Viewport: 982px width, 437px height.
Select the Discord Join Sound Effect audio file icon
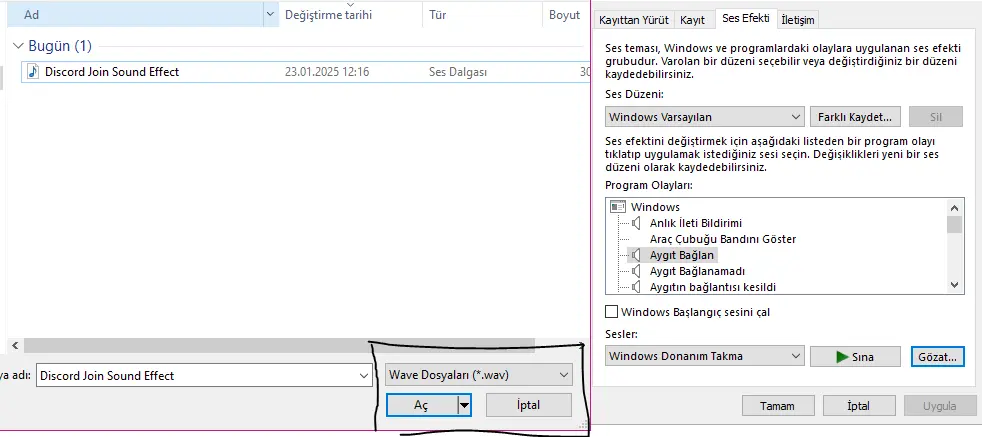(34, 72)
